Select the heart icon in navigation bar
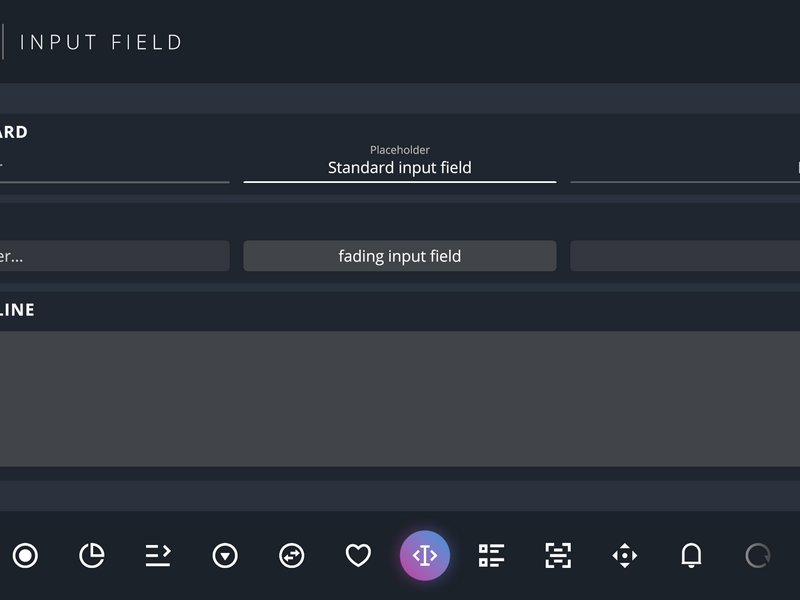The width and height of the screenshot is (800, 600). (x=358, y=556)
